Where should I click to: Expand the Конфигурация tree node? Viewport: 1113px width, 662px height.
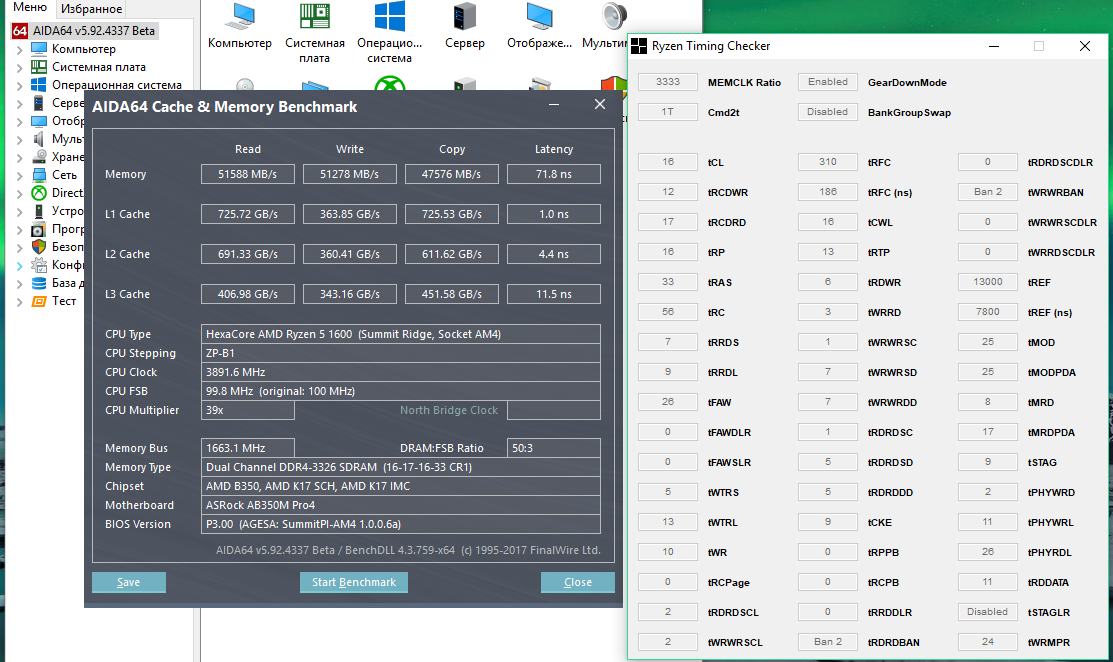(x=20, y=265)
